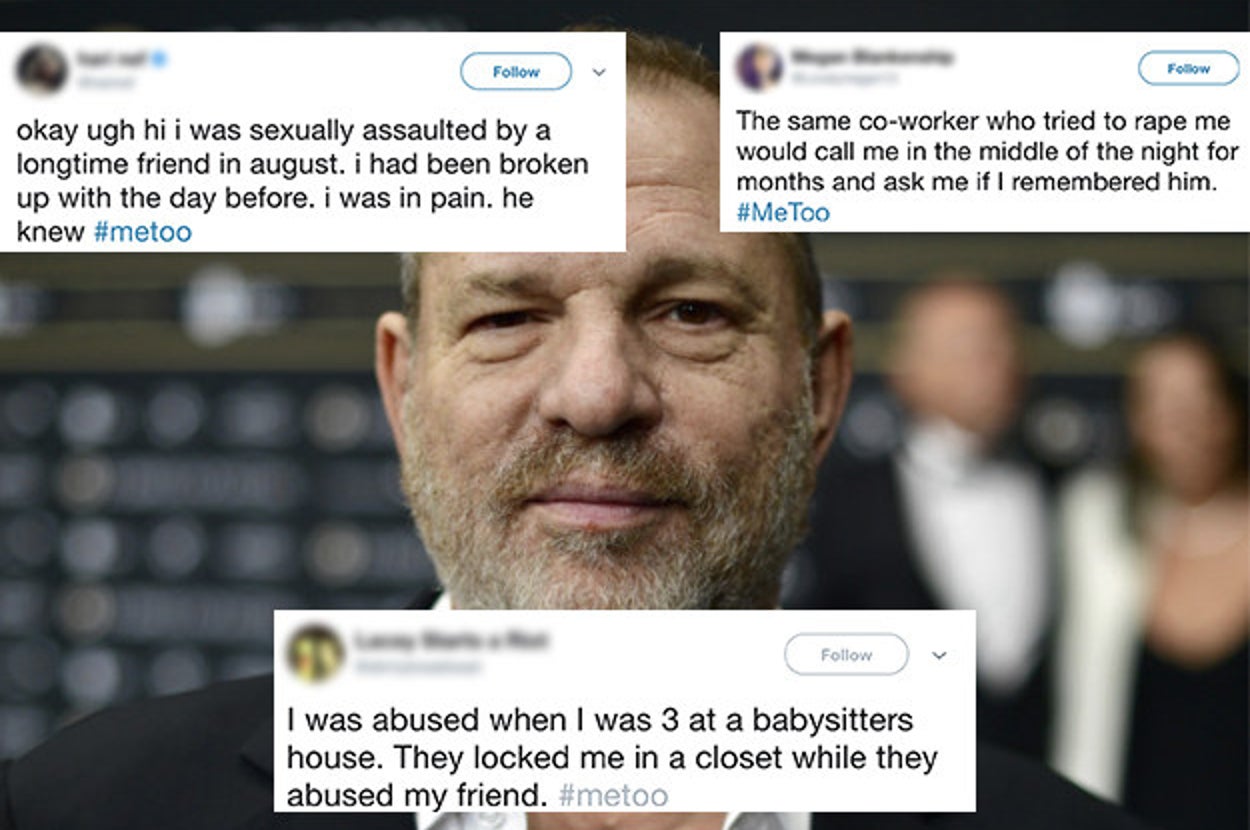Expand chevron menu on the "longtime friend" tweet
The height and width of the screenshot is (830, 1250).
[599, 72]
